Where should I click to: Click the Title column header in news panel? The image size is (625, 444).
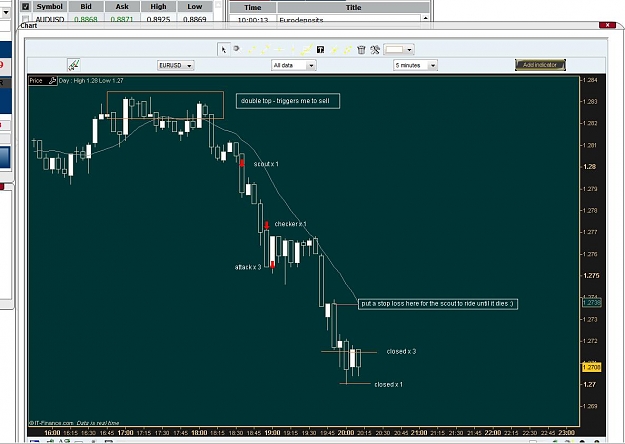(x=353, y=8)
